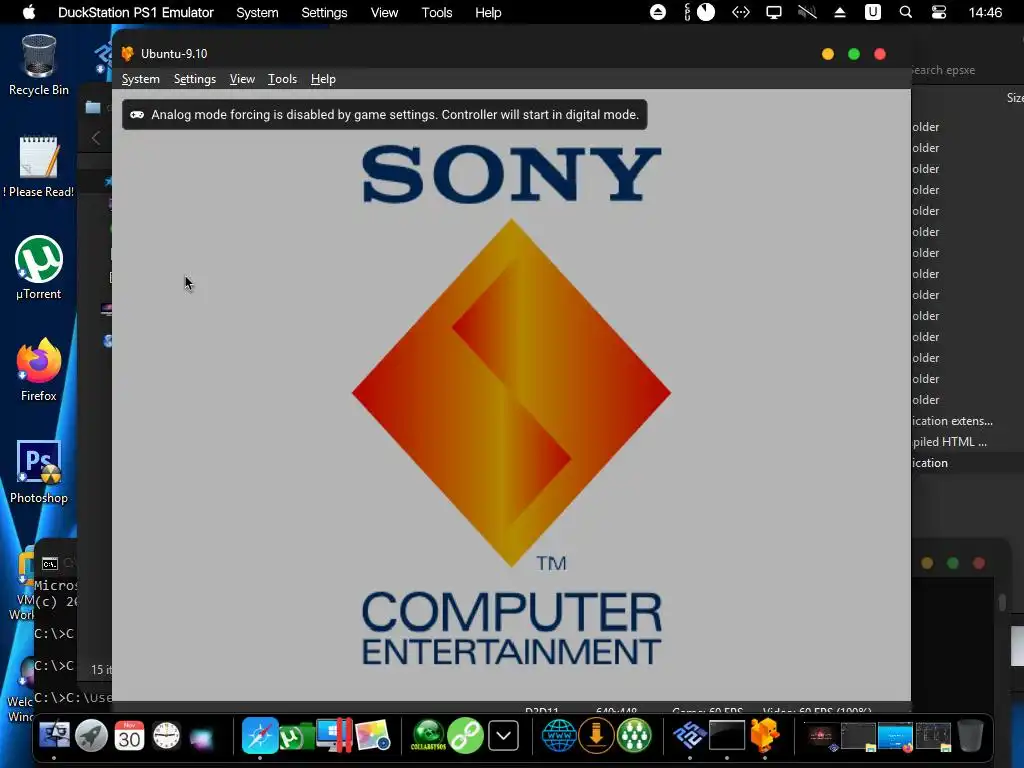
Task: Open the '! Please Read!' notepad icon
Action: click(x=39, y=167)
